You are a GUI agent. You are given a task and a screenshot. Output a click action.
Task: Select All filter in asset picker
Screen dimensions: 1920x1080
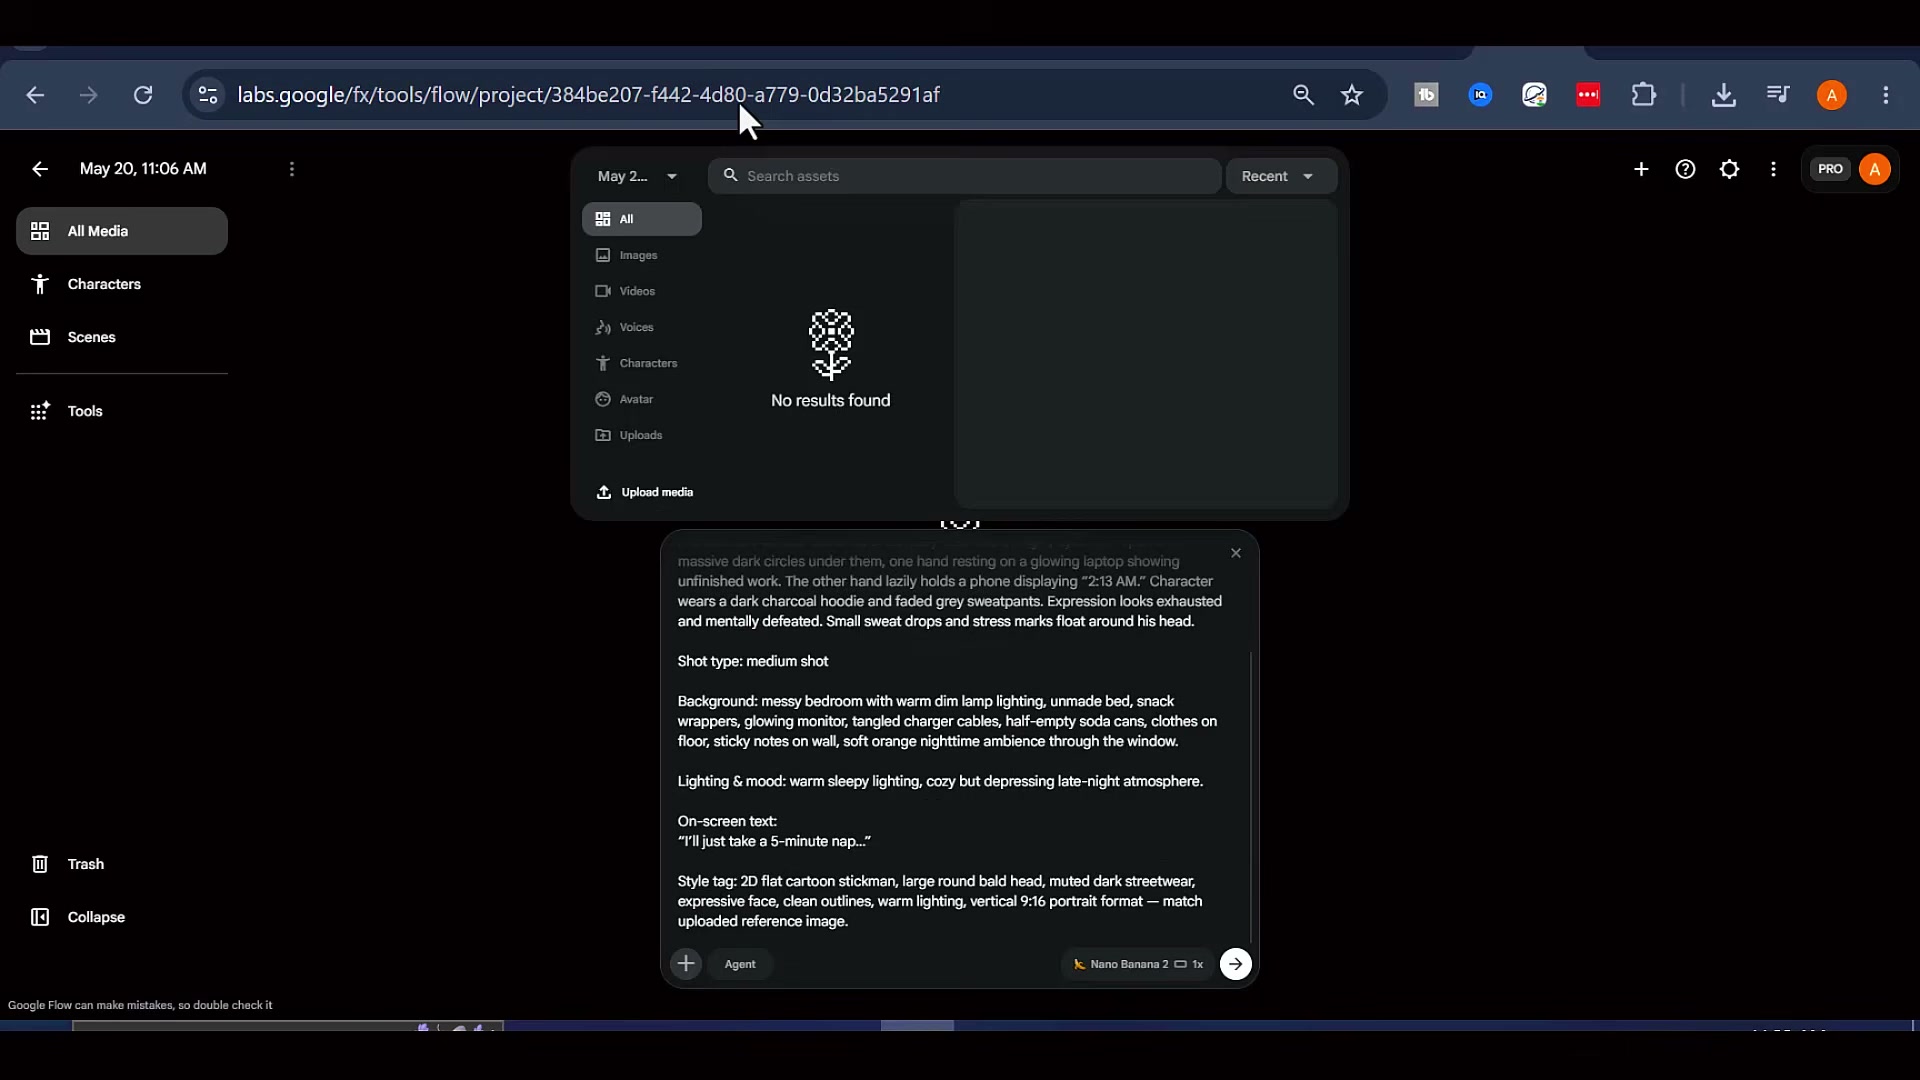point(642,219)
